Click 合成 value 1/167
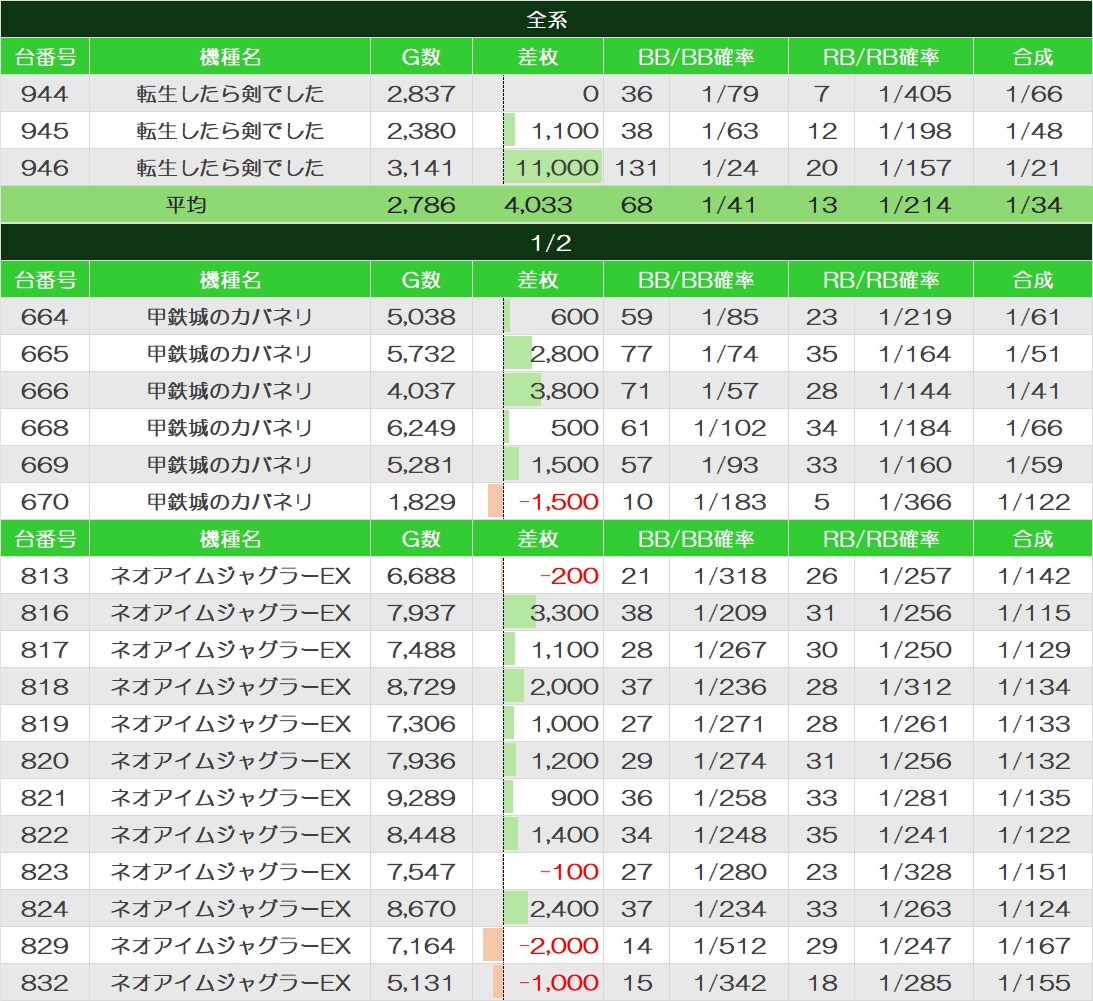The height and width of the screenshot is (1001, 1093). pyautogui.click(x=1033, y=945)
